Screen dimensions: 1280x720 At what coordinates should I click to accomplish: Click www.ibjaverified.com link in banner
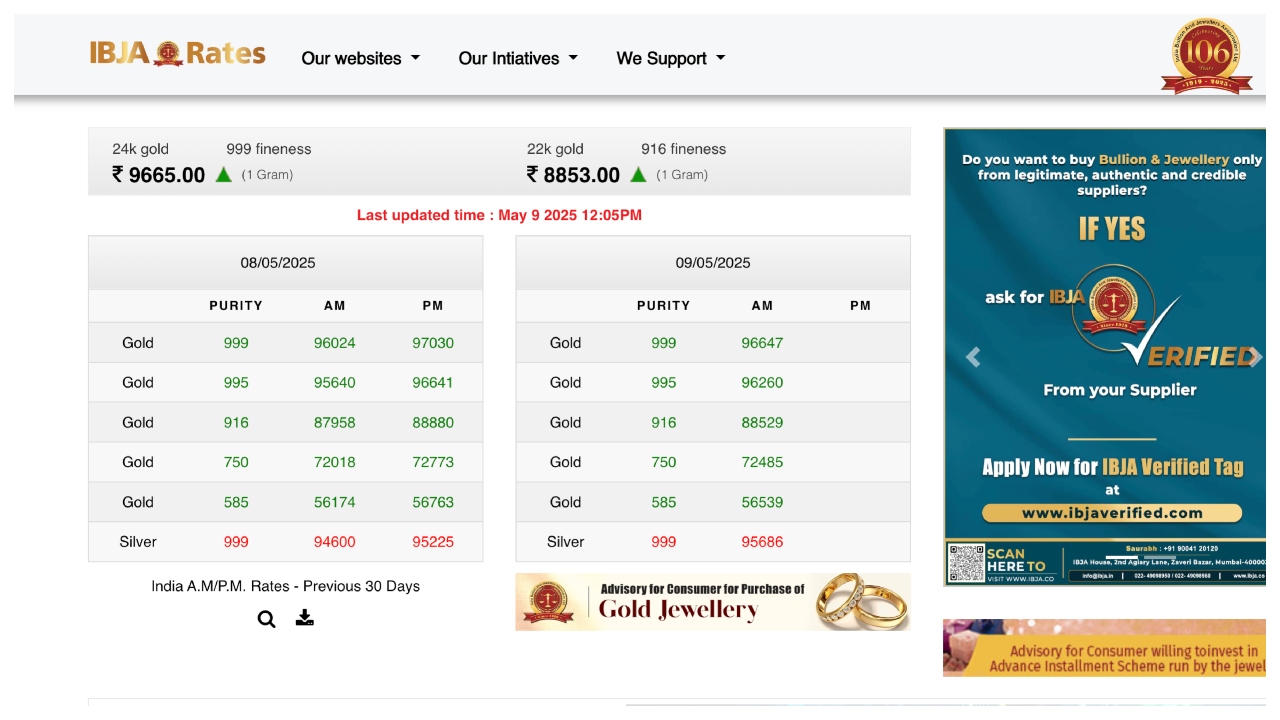point(1111,513)
